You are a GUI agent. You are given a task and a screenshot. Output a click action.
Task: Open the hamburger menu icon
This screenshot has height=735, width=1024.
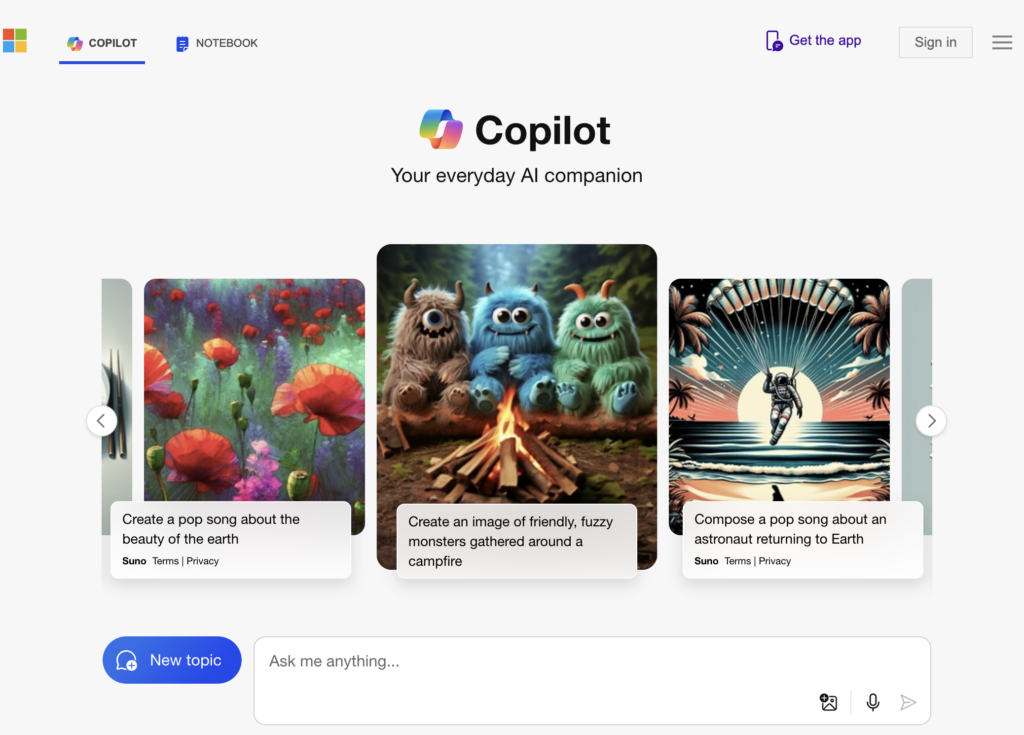(x=1002, y=42)
